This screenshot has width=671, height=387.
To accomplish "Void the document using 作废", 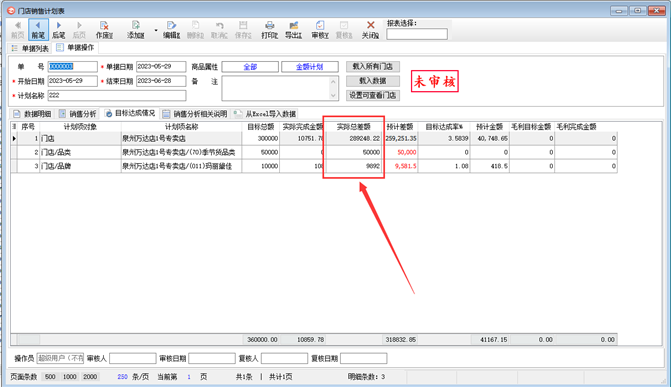I will (x=104, y=30).
